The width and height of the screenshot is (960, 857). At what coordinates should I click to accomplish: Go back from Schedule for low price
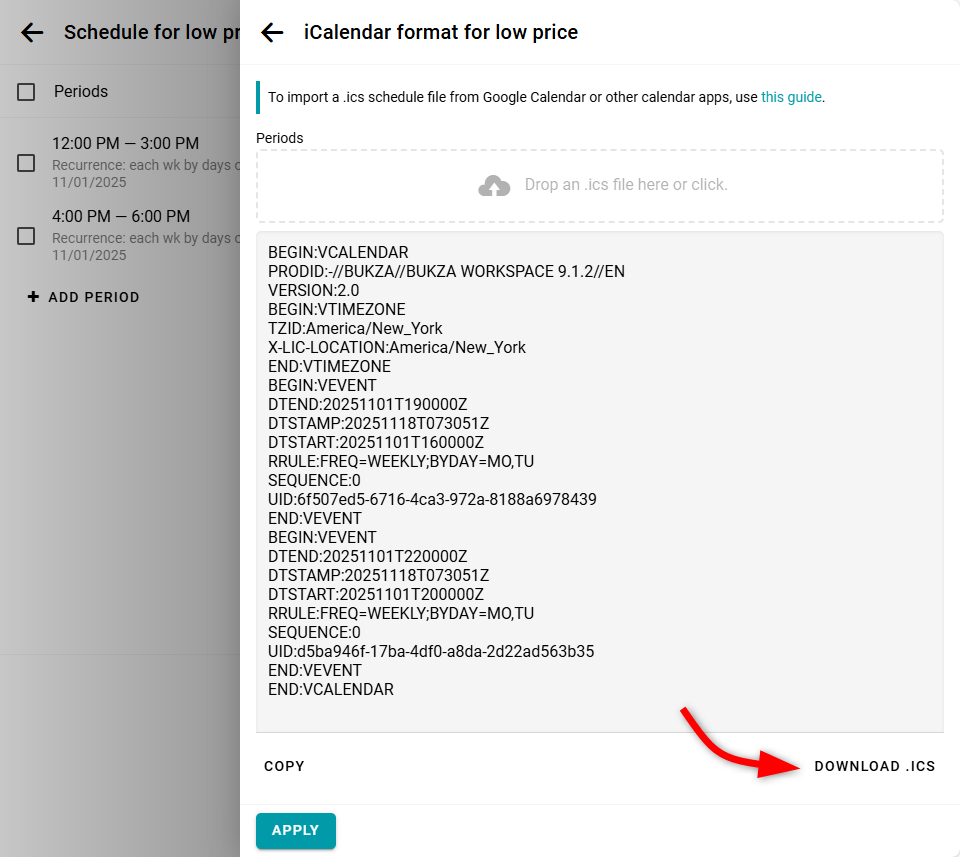32,33
